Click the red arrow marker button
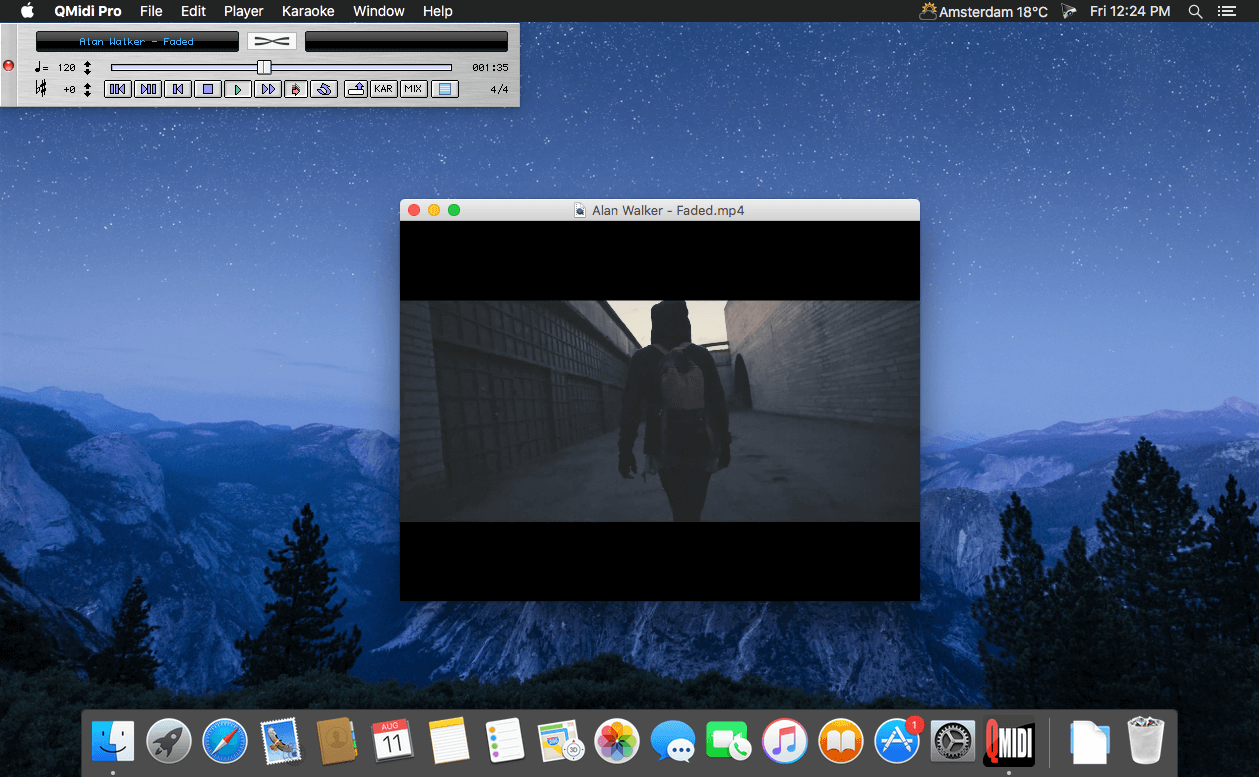The image size is (1259, 777). (x=295, y=89)
